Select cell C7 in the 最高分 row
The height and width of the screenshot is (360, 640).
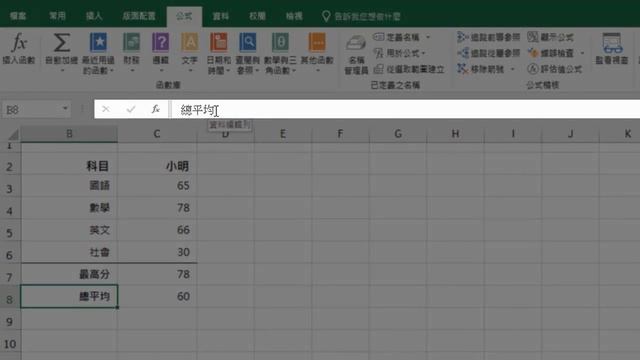pyautogui.click(x=157, y=274)
